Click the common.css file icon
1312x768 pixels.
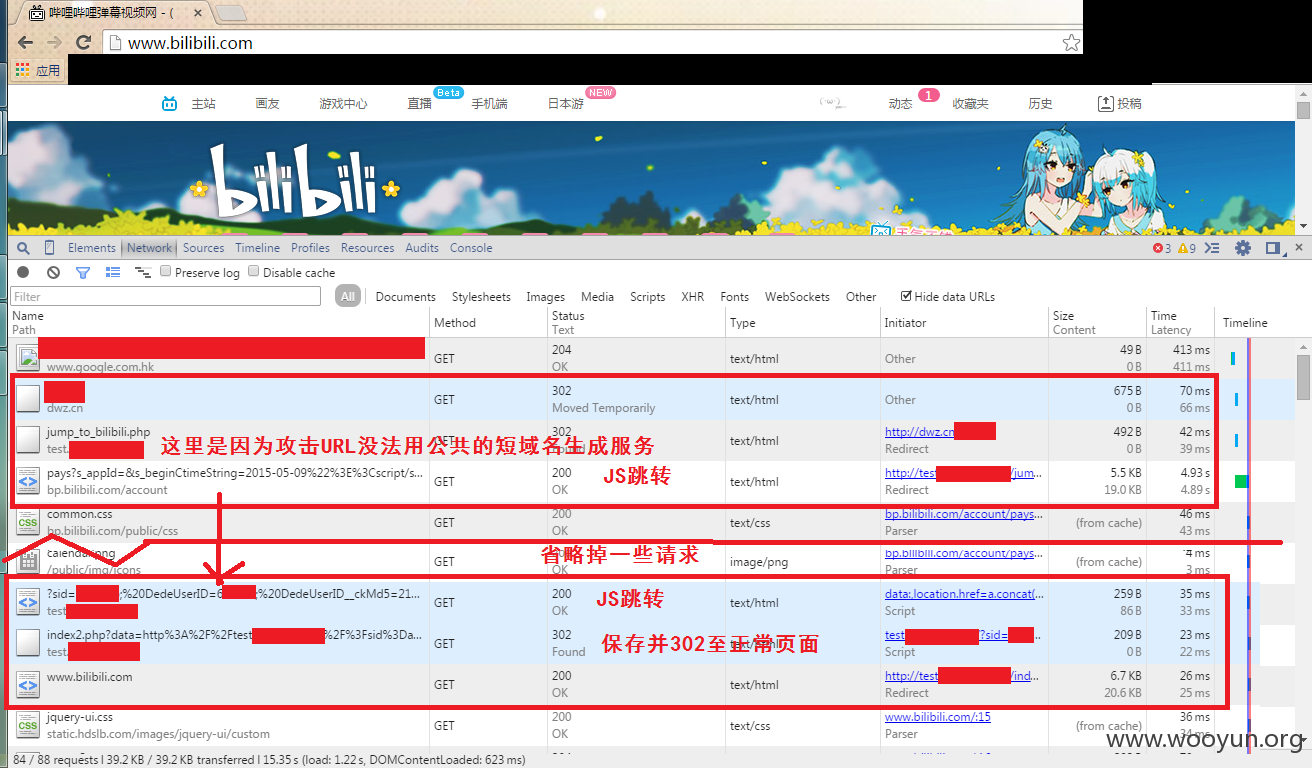28,522
